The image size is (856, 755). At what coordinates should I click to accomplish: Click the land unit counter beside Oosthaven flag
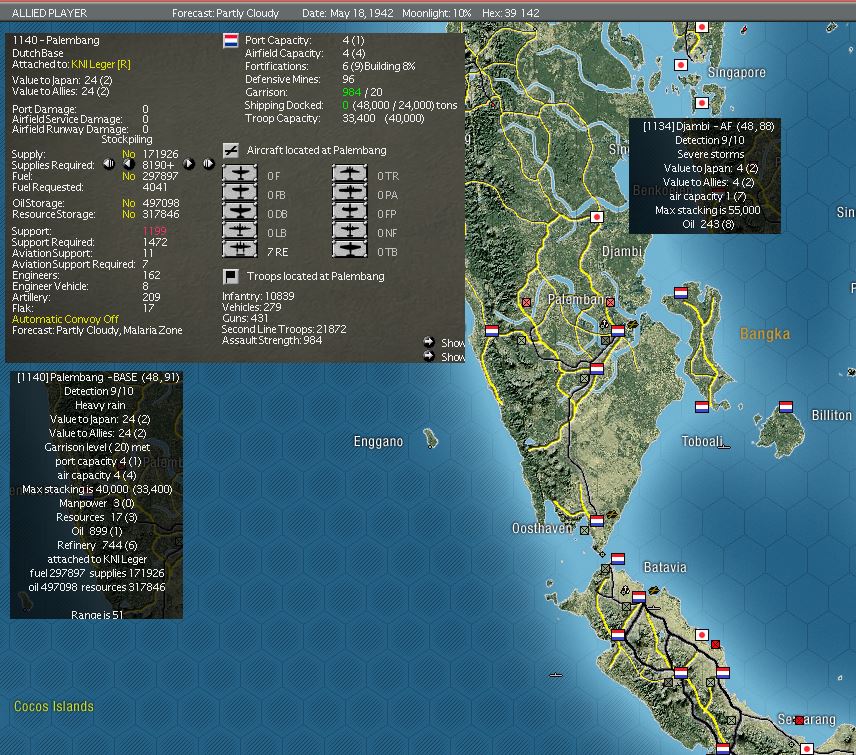[x=584, y=530]
